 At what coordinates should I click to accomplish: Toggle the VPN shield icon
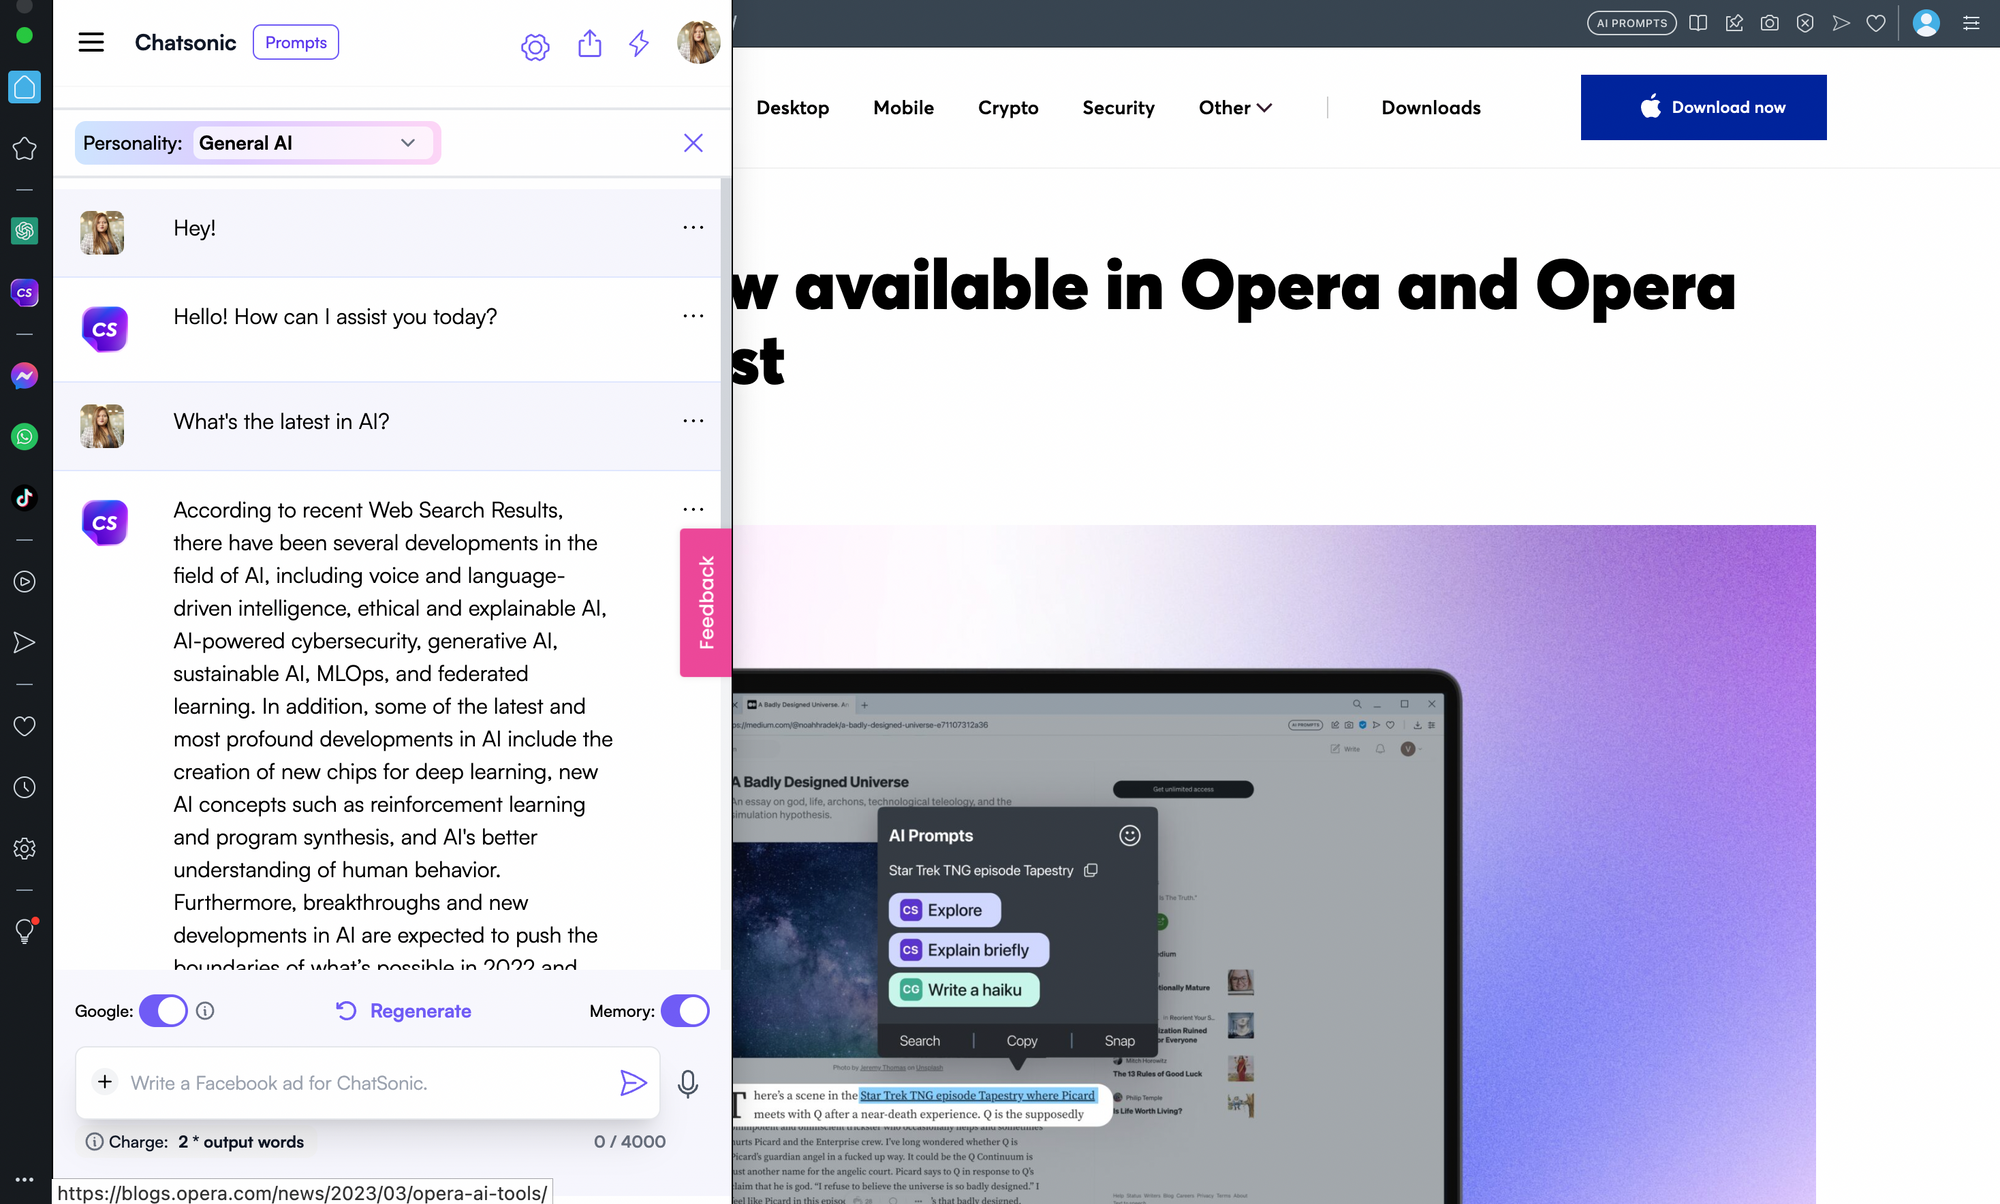1805,22
